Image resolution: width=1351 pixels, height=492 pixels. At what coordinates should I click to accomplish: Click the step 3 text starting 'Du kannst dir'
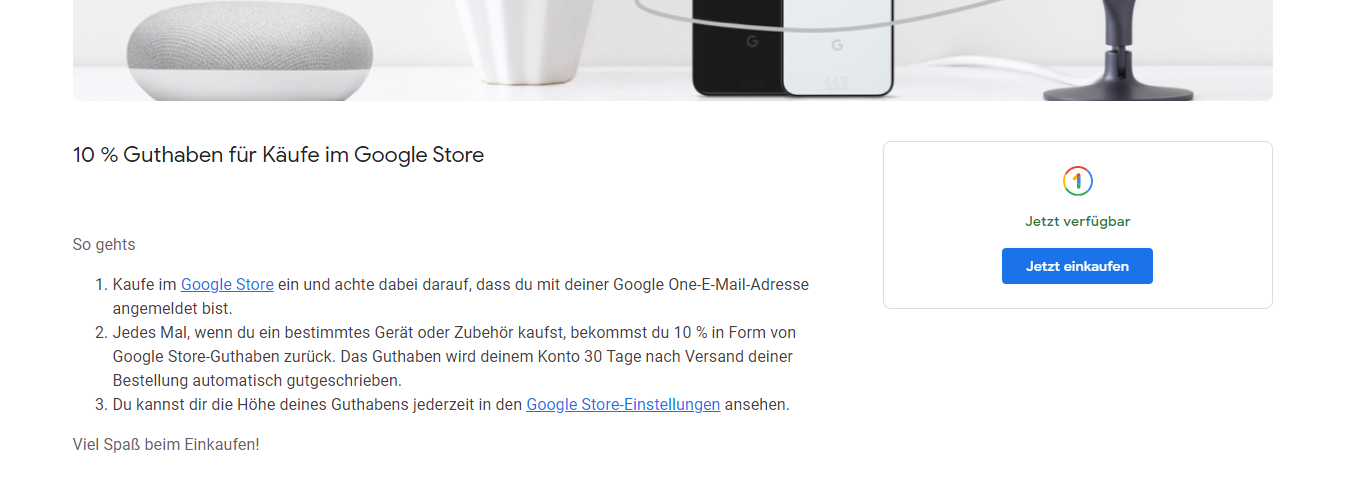tap(451, 404)
